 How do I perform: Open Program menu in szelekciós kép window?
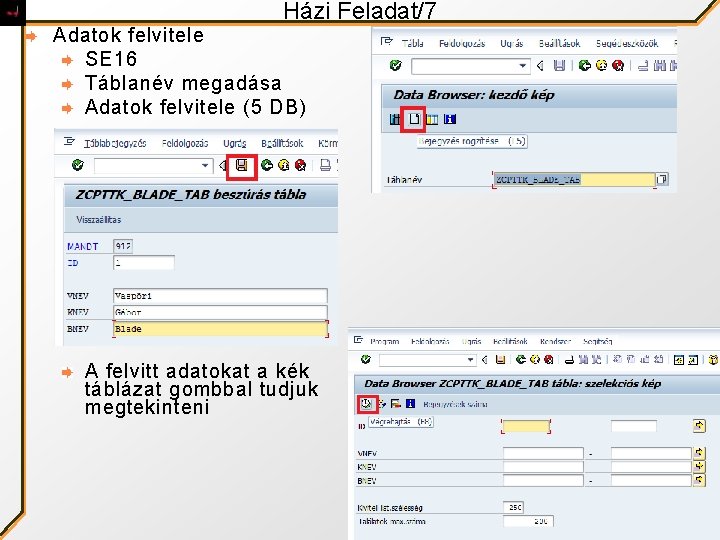[x=384, y=342]
